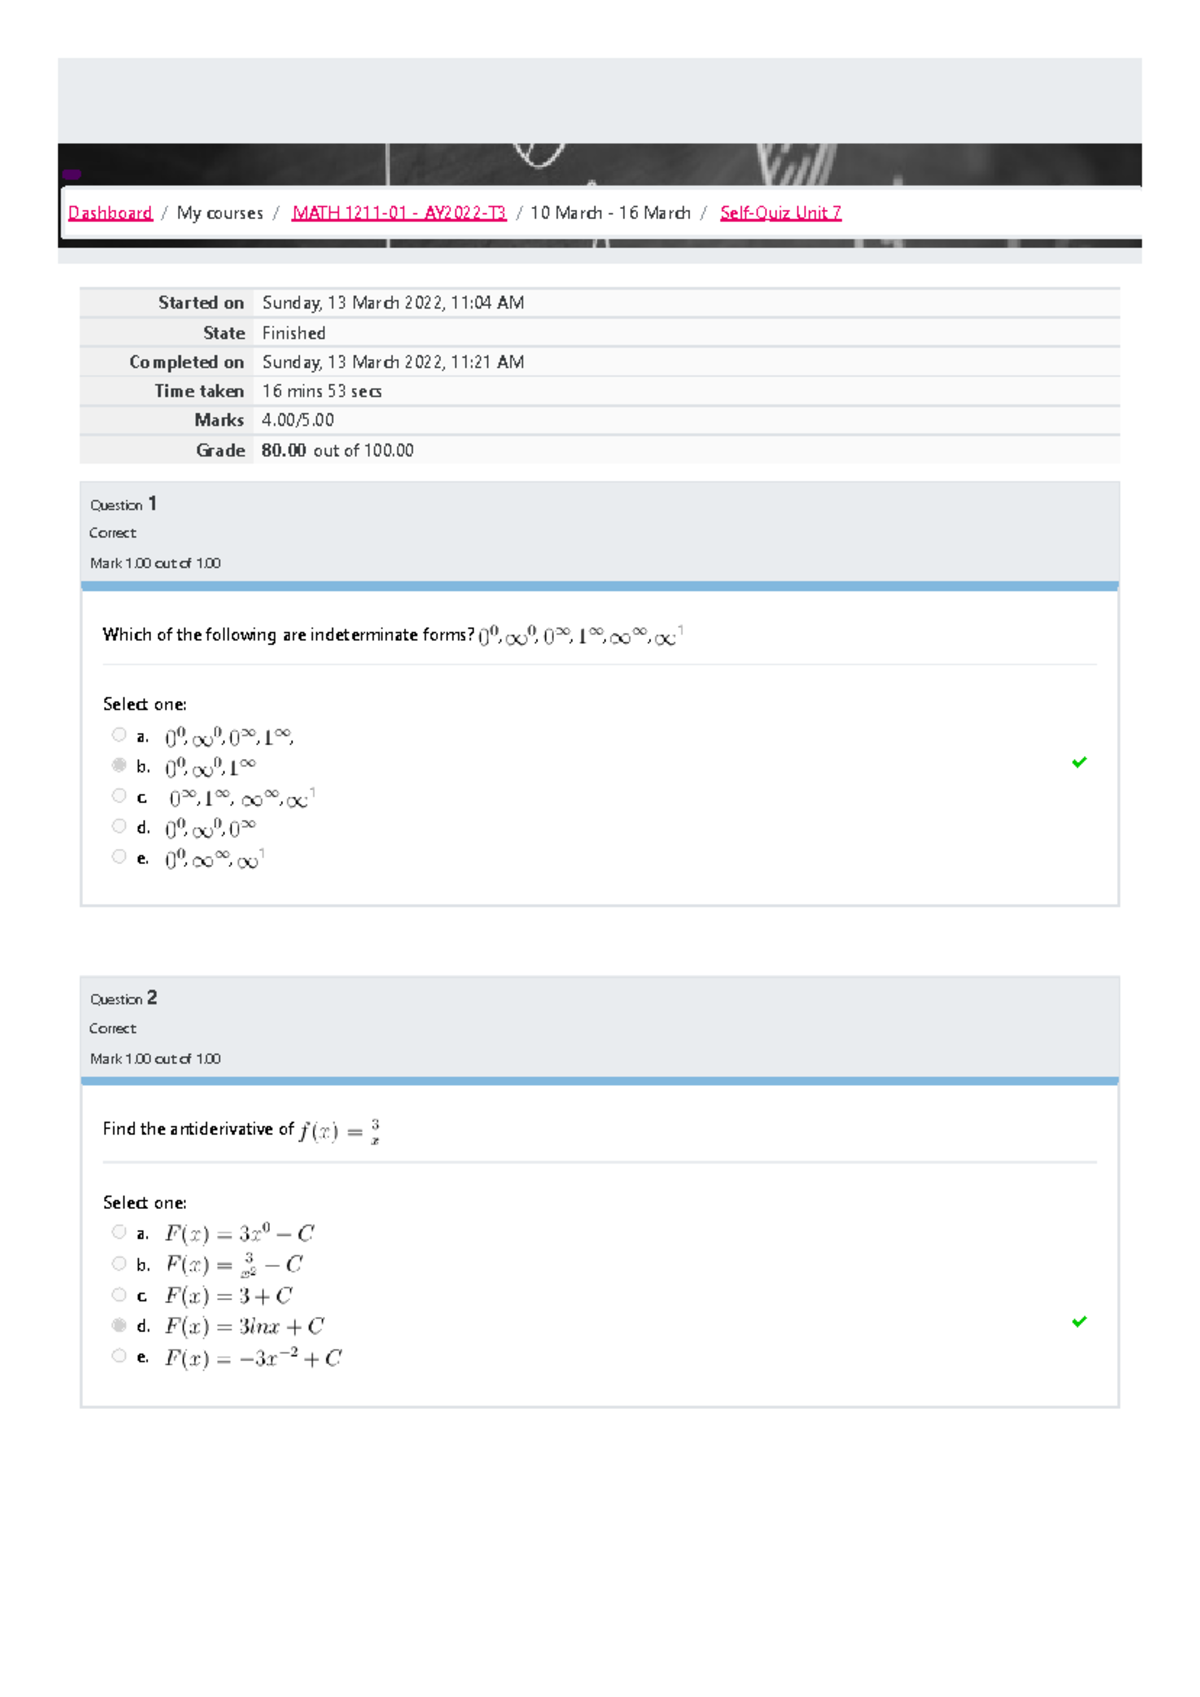Choose option c radio button in Question 1
The width and height of the screenshot is (1200, 1697).
click(x=119, y=796)
